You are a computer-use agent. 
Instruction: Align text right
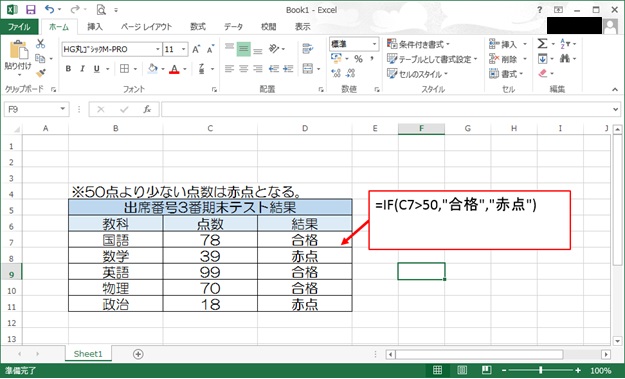(258, 69)
